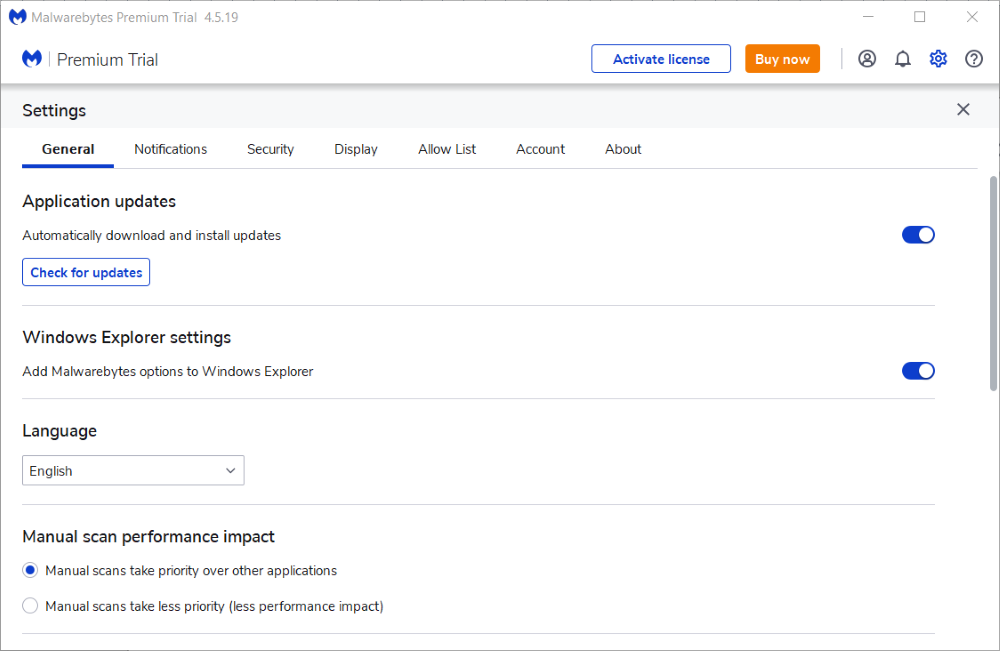Open the help question mark icon
The image size is (1000, 651).
pyautogui.click(x=974, y=59)
